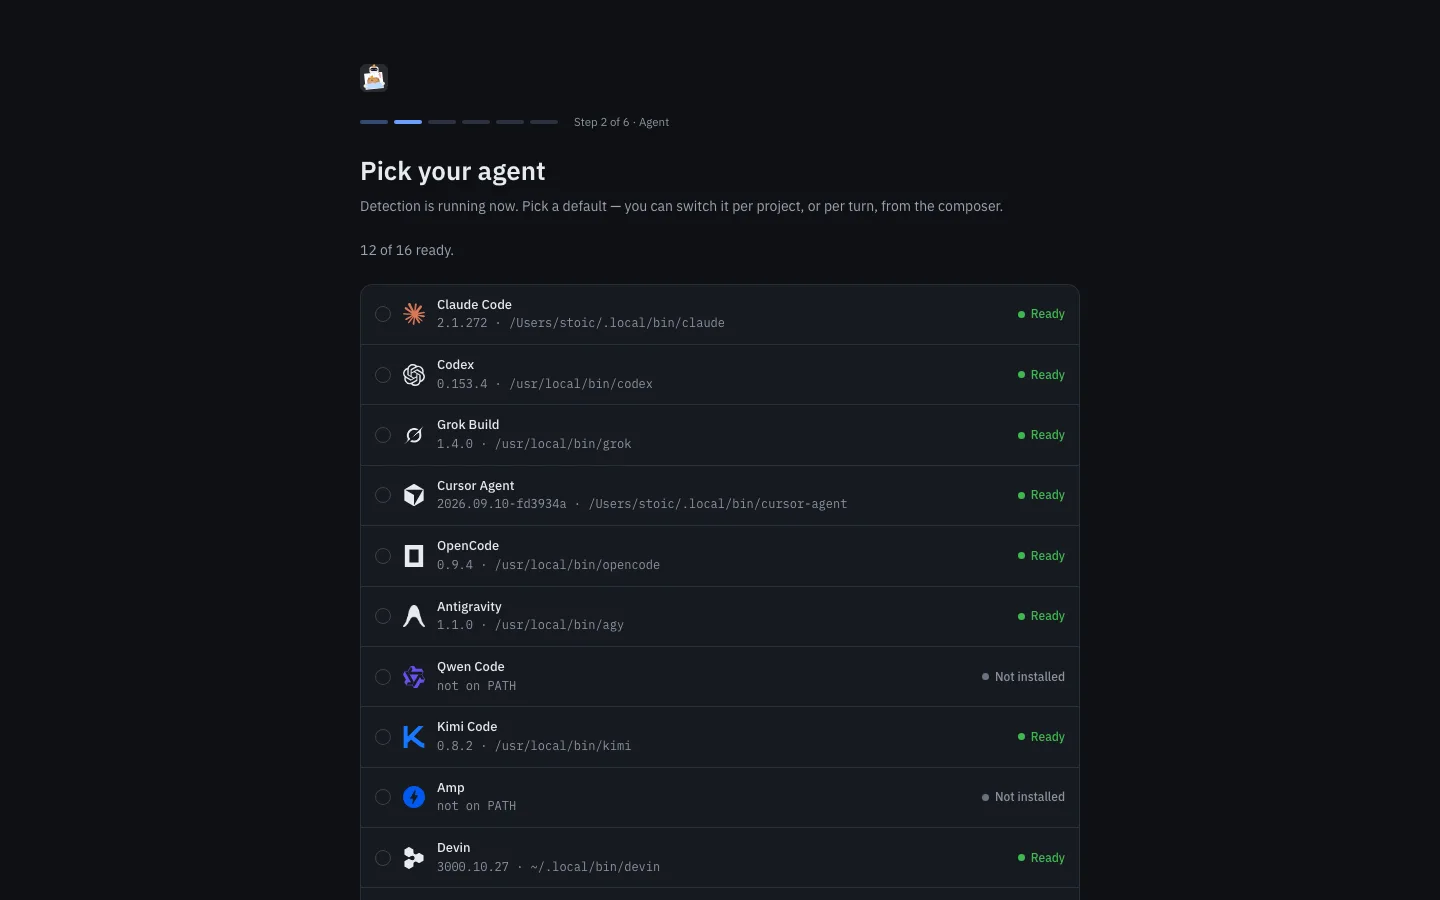Click the Claude Code starburst icon

pyautogui.click(x=414, y=314)
